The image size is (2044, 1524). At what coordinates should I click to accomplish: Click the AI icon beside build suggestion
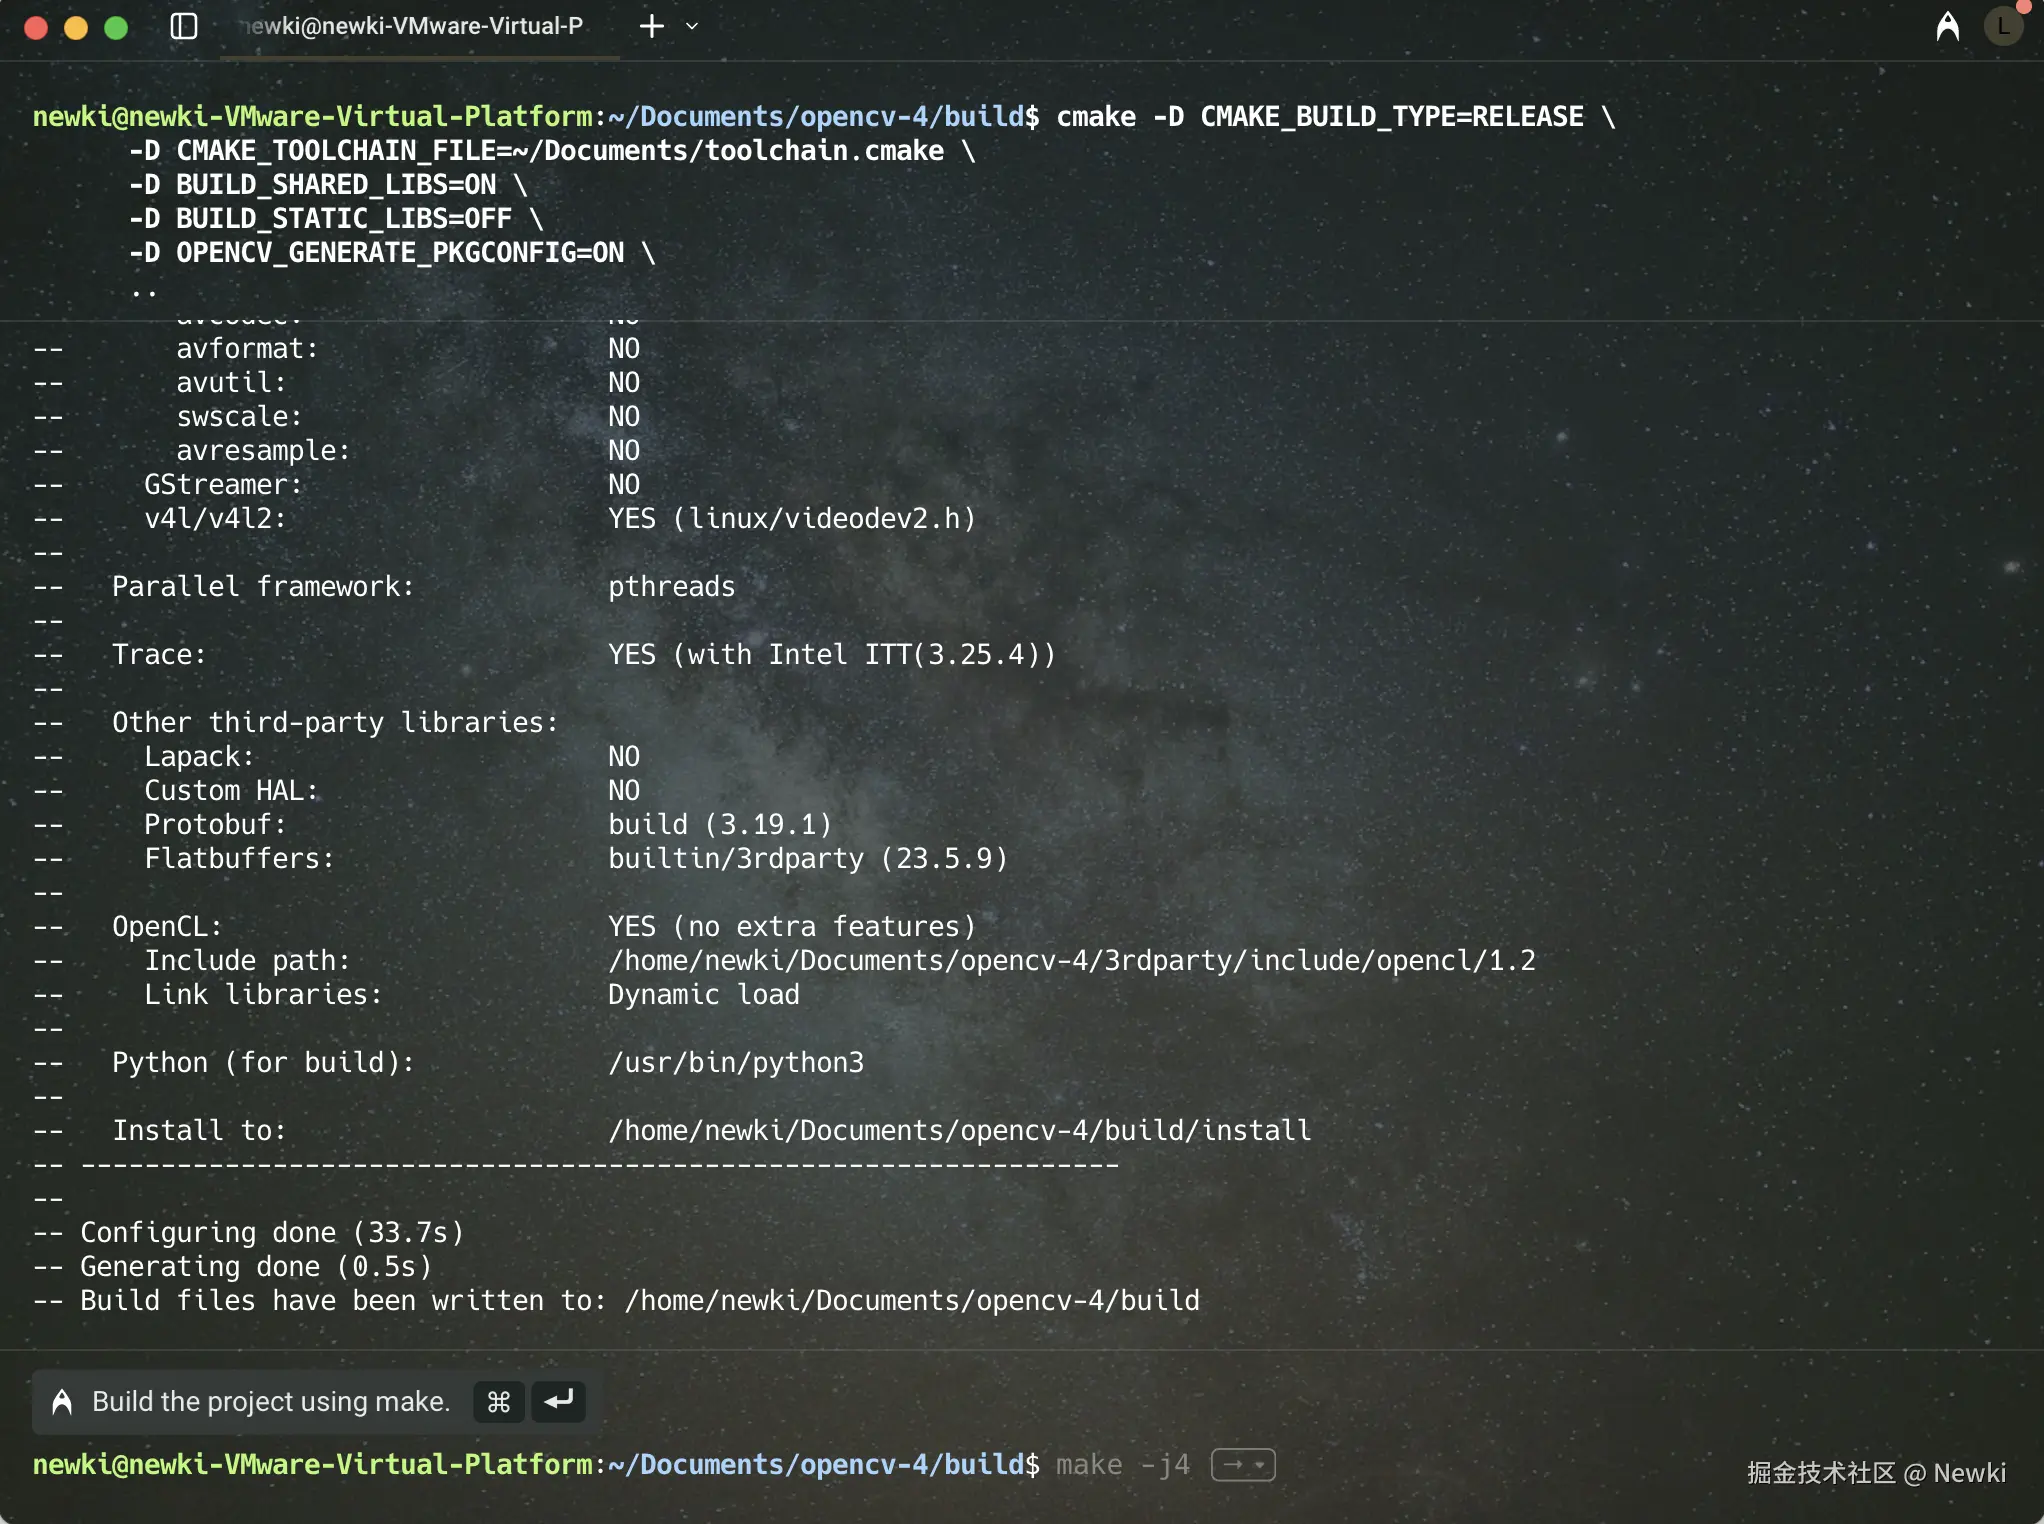pos(62,1402)
